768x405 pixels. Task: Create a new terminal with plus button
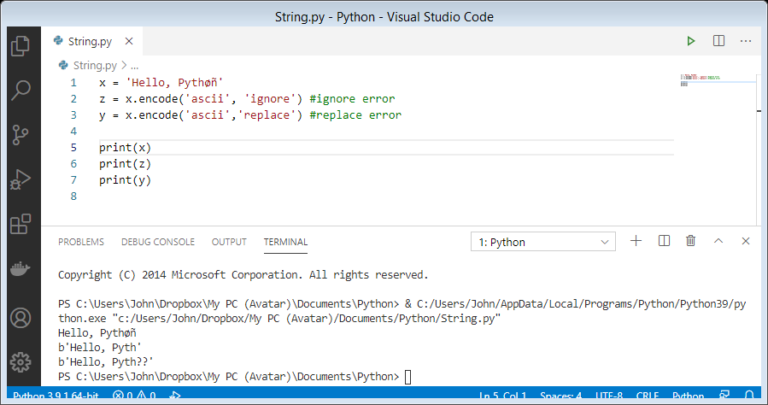pyautogui.click(x=636, y=241)
